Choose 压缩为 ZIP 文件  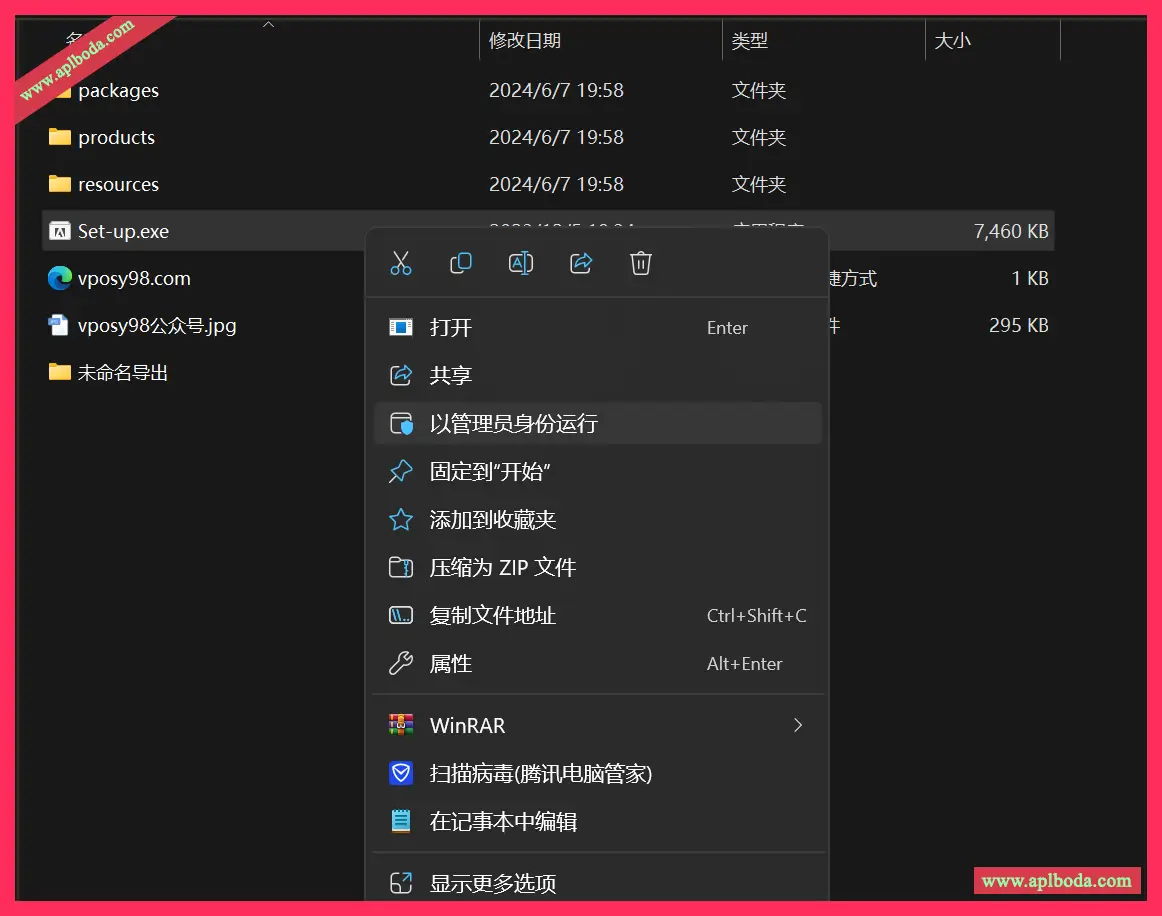pos(502,568)
